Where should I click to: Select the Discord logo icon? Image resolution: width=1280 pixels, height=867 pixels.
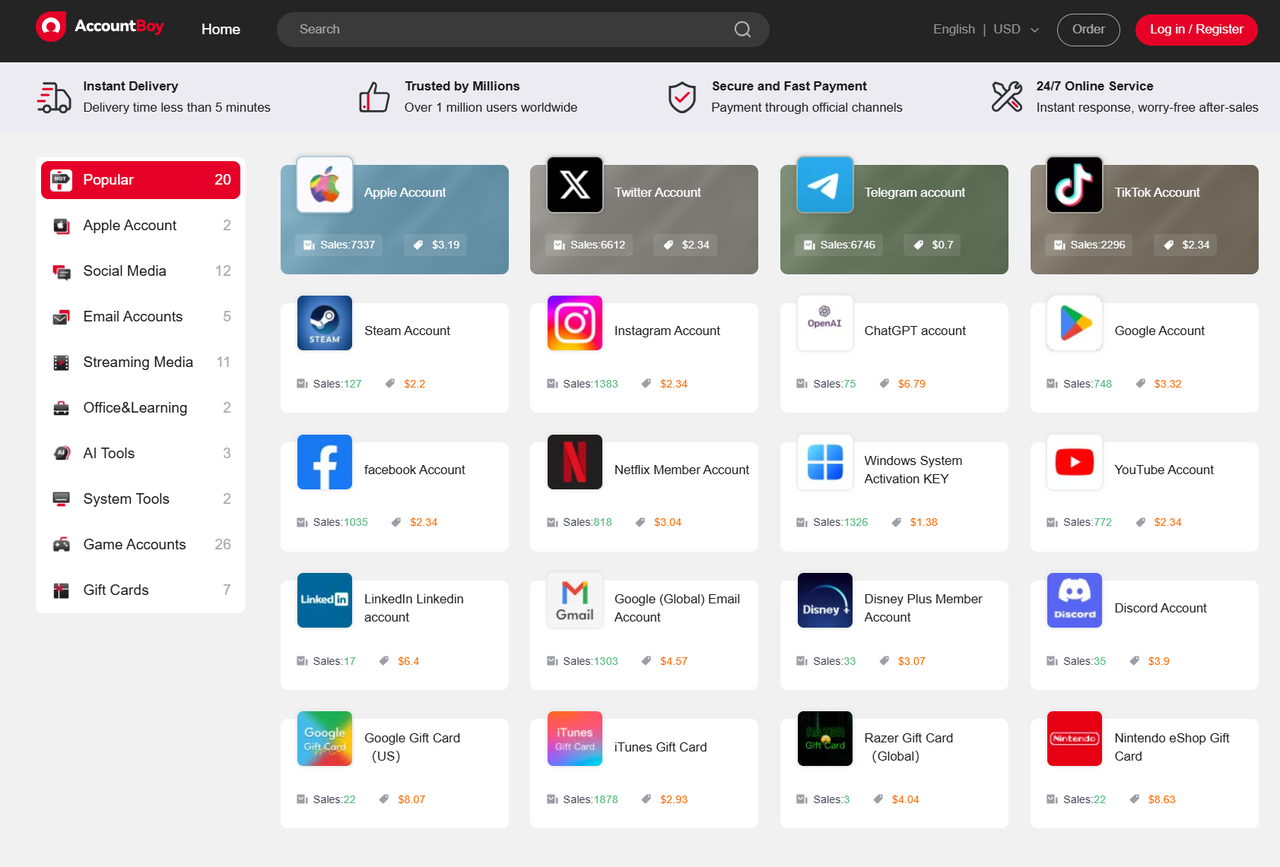coord(1075,600)
